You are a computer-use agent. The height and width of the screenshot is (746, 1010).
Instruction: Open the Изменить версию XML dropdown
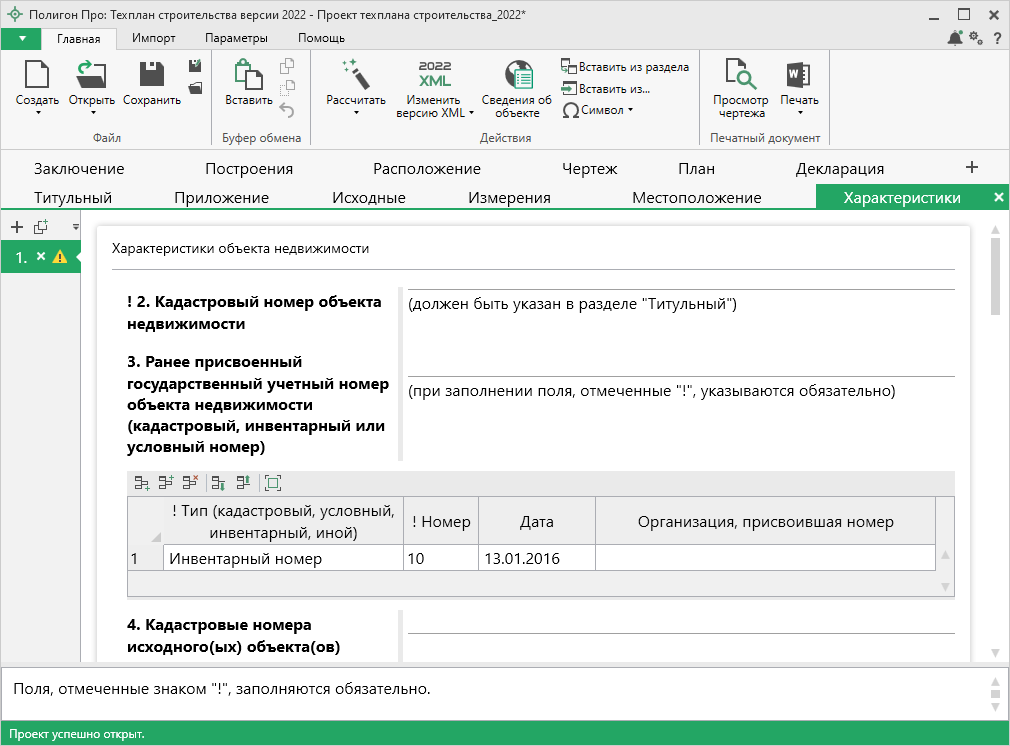[x=471, y=113]
